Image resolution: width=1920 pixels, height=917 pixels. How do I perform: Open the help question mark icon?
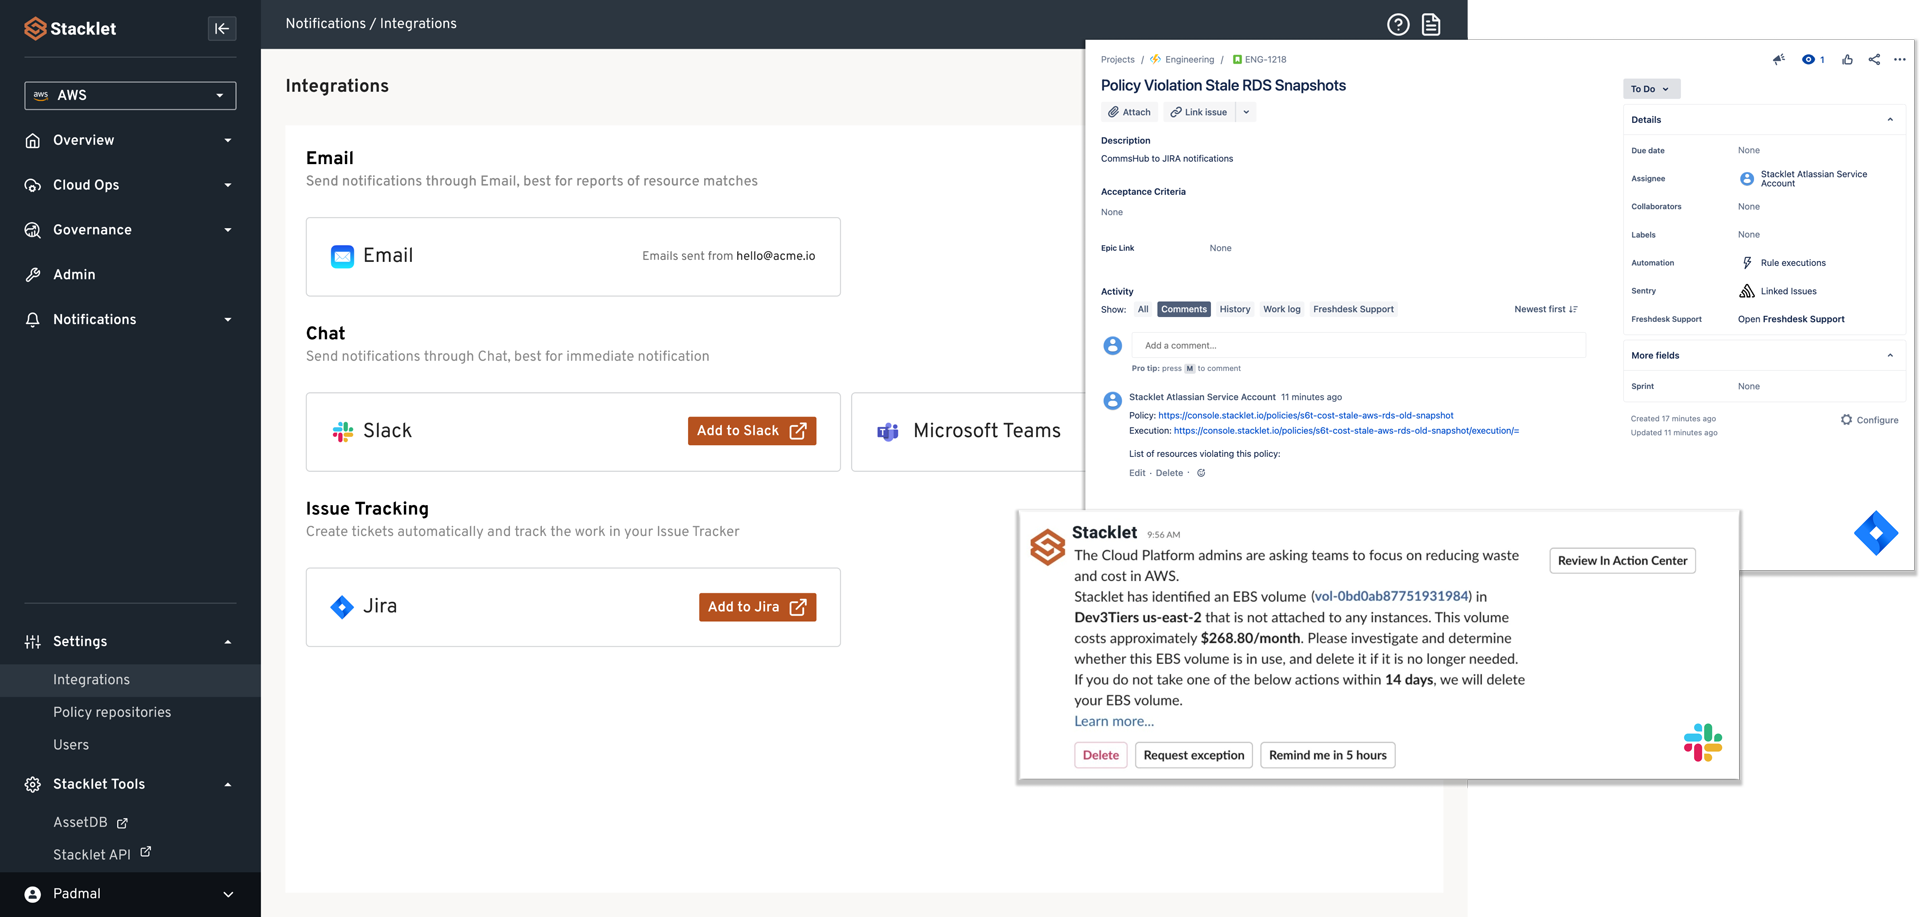1398,25
